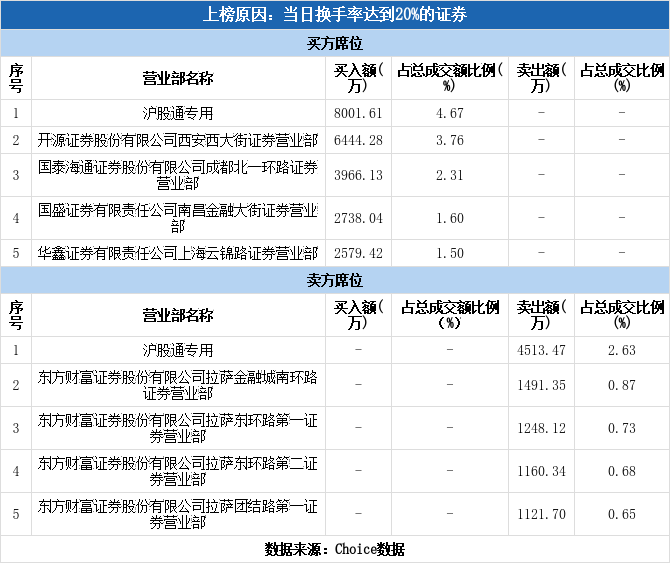
Task: Click the value 8001.61
Action: (x=358, y=113)
